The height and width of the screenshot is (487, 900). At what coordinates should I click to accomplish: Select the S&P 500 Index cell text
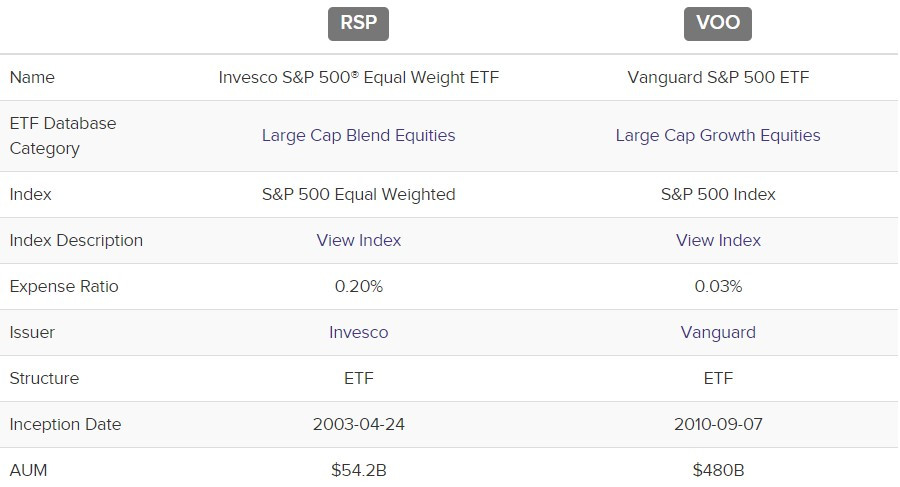click(x=717, y=194)
